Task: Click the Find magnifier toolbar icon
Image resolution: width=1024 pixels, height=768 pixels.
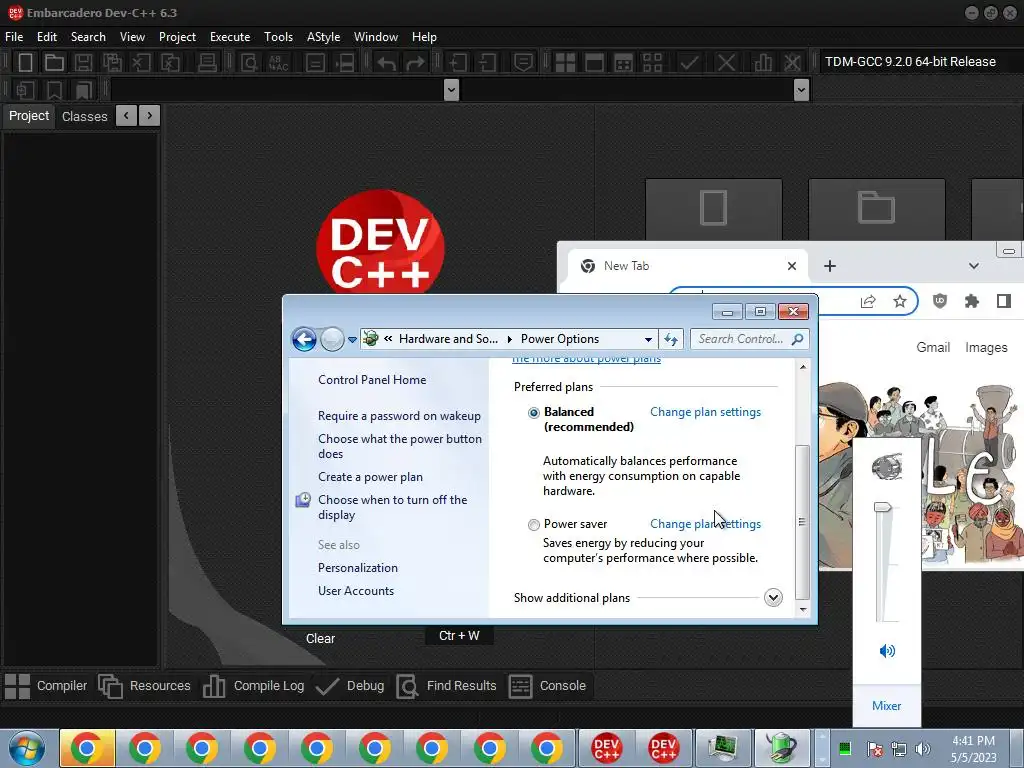Action: click(249, 63)
